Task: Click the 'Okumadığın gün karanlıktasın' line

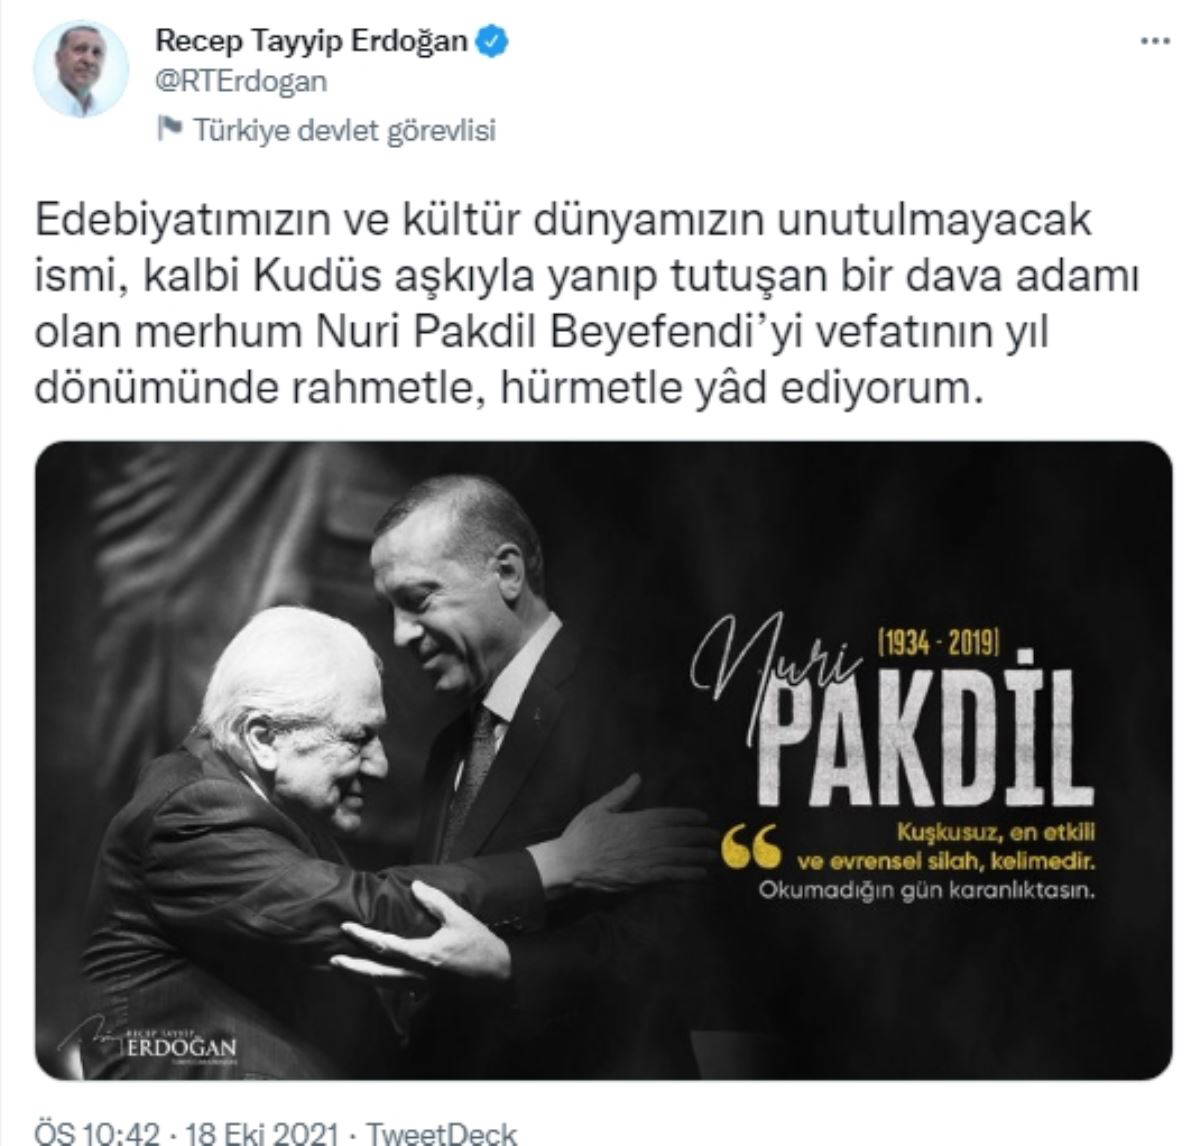Action: (x=928, y=889)
